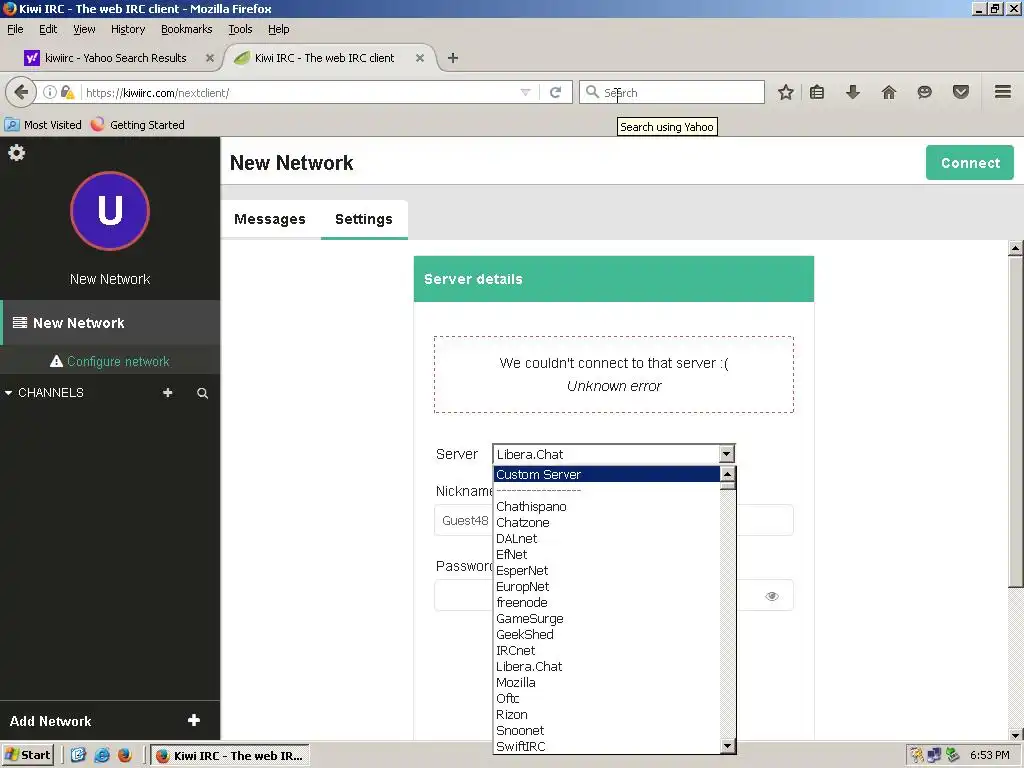Screen dimensions: 1024x768
Task: Open the Windows Start menu
Action: 27,756
